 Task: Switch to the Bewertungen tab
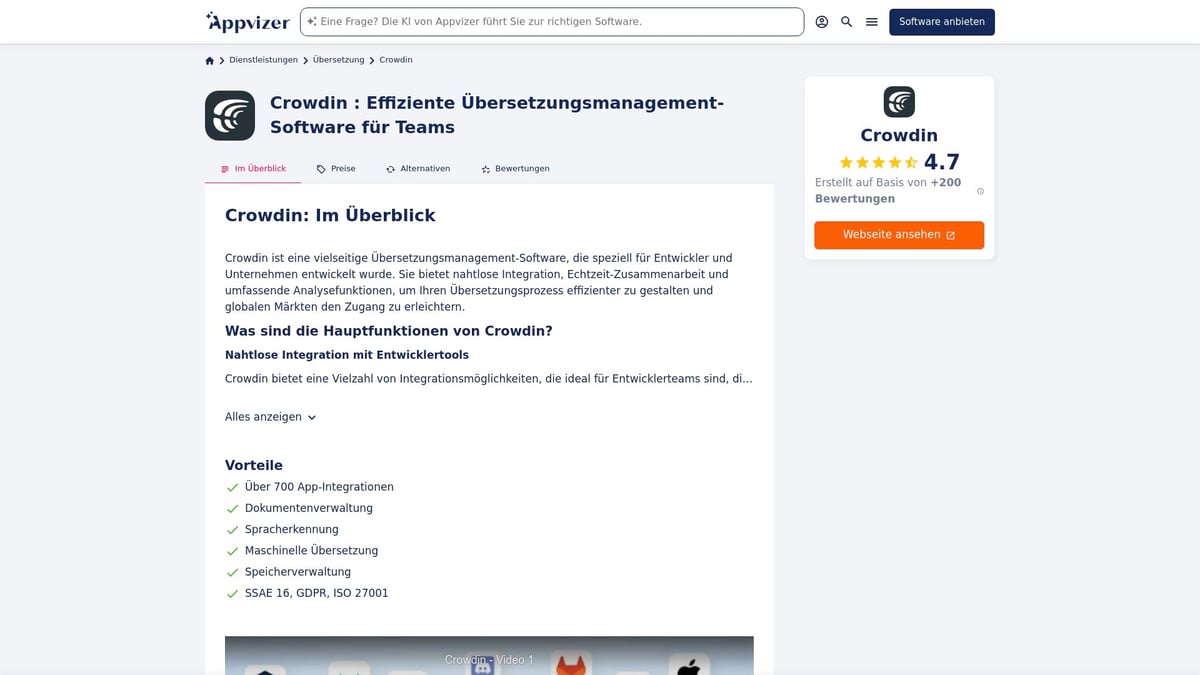(515, 169)
